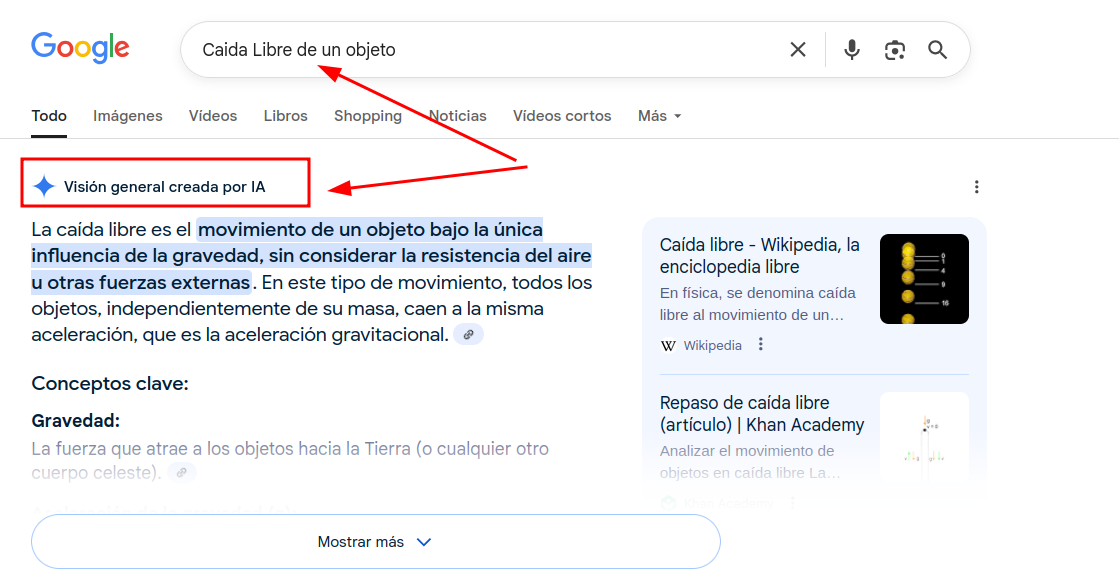Open AI overview three-dot options menu
Screen dimensions: 1119x580
pyautogui.click(x=976, y=187)
